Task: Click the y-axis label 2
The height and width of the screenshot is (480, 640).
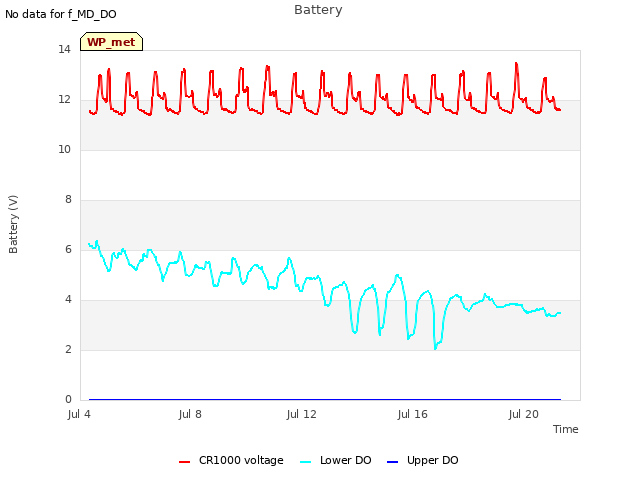Action: coord(68,349)
